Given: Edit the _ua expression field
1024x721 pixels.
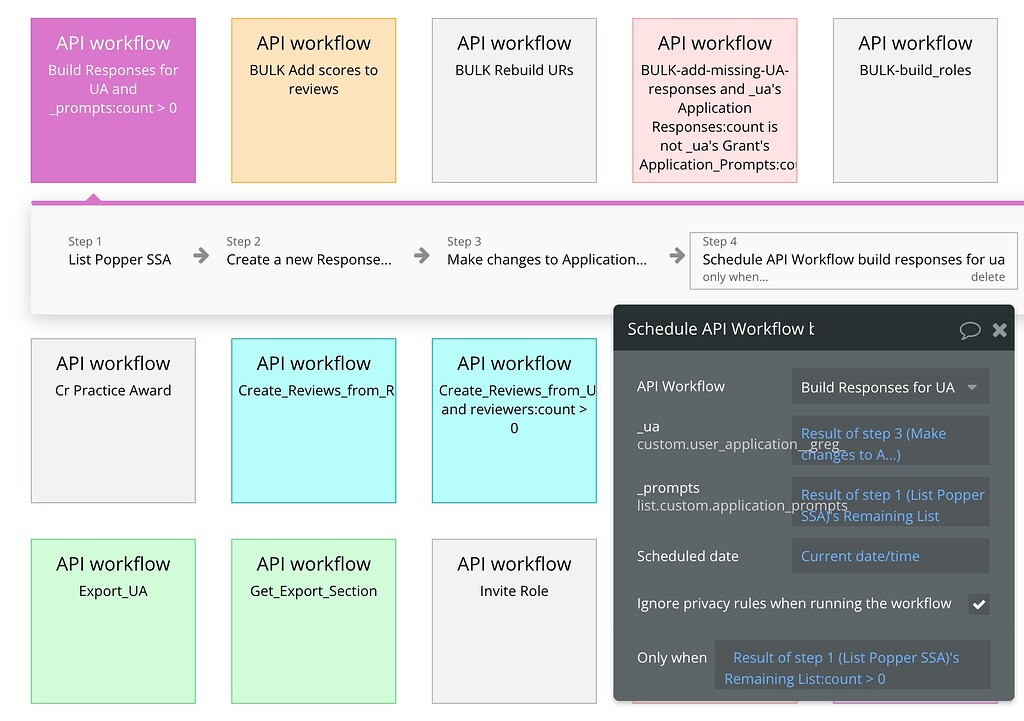Looking at the screenshot, I should coord(889,444).
